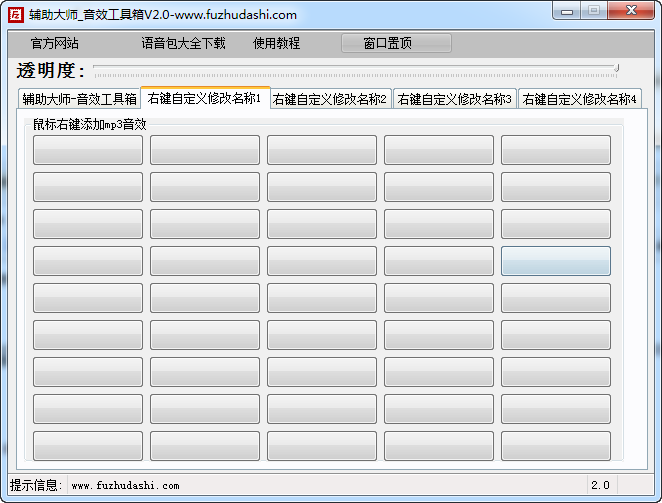This screenshot has height=503, width=662.
Task: Click www.fuzhudashi.com in status bar
Action: coord(125,486)
